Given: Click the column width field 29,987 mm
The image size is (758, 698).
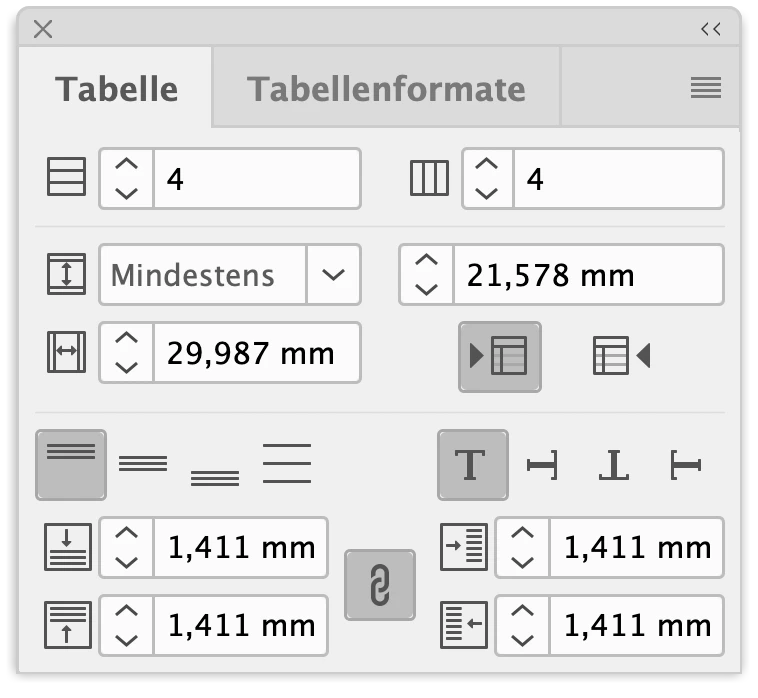Looking at the screenshot, I should click(255, 353).
